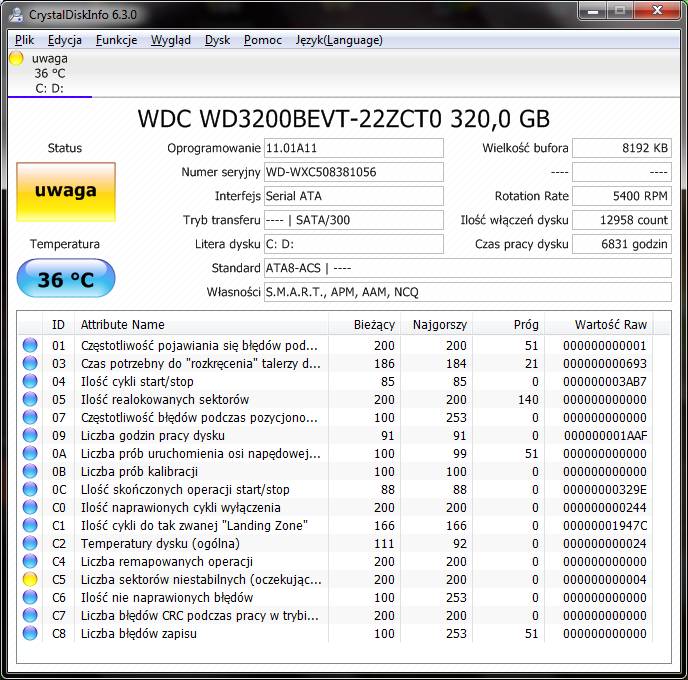Image resolution: width=688 pixels, height=680 pixels.
Task: Click the Bieżący column header
Action: point(364,325)
